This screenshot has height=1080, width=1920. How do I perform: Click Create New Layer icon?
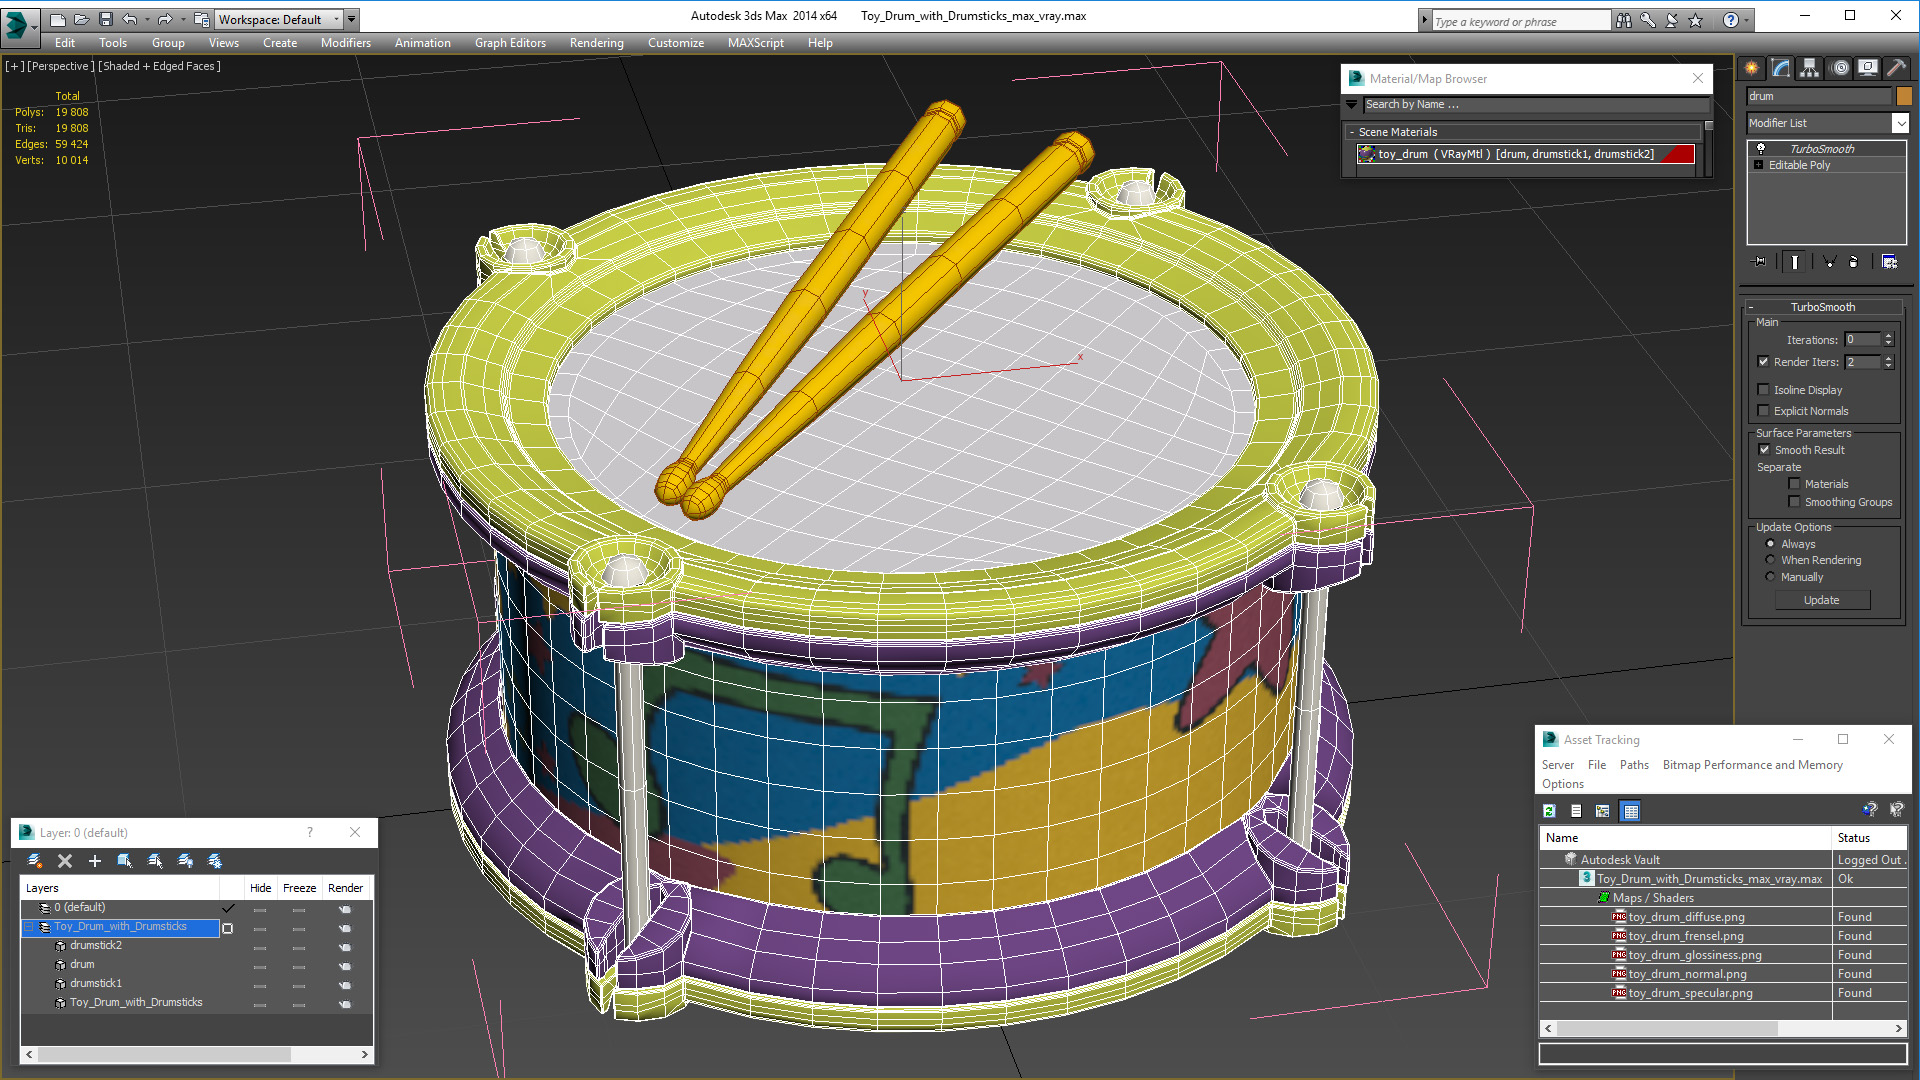point(35,861)
